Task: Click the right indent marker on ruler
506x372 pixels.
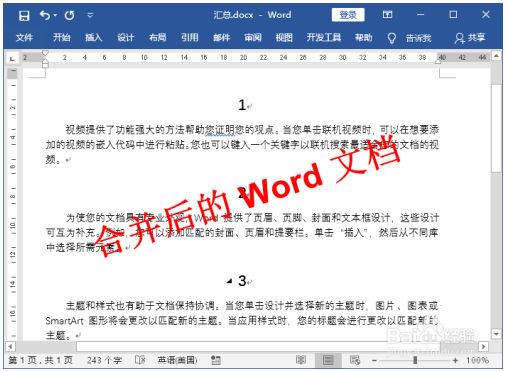Action: [x=439, y=61]
